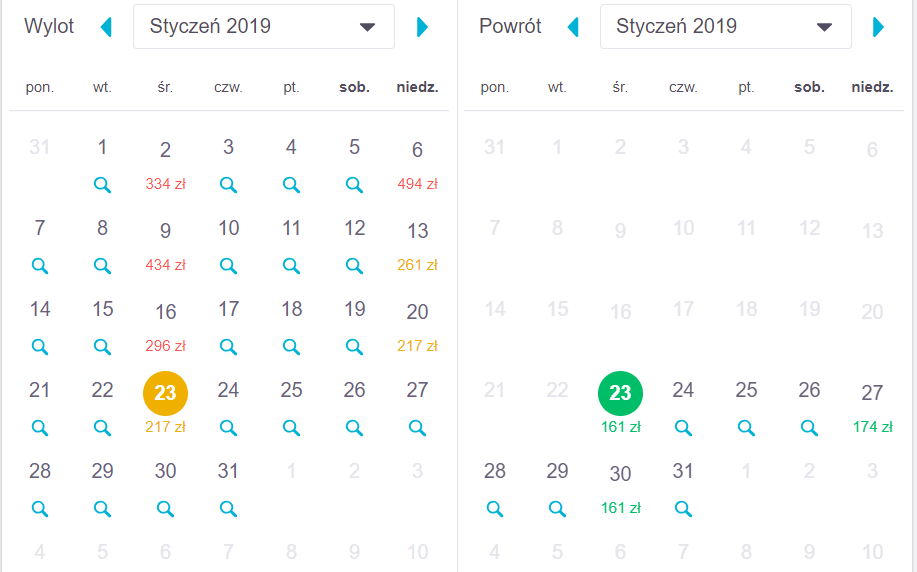917x572 pixels.
Task: Go to next month in Wylot calendar
Action: pos(422,27)
